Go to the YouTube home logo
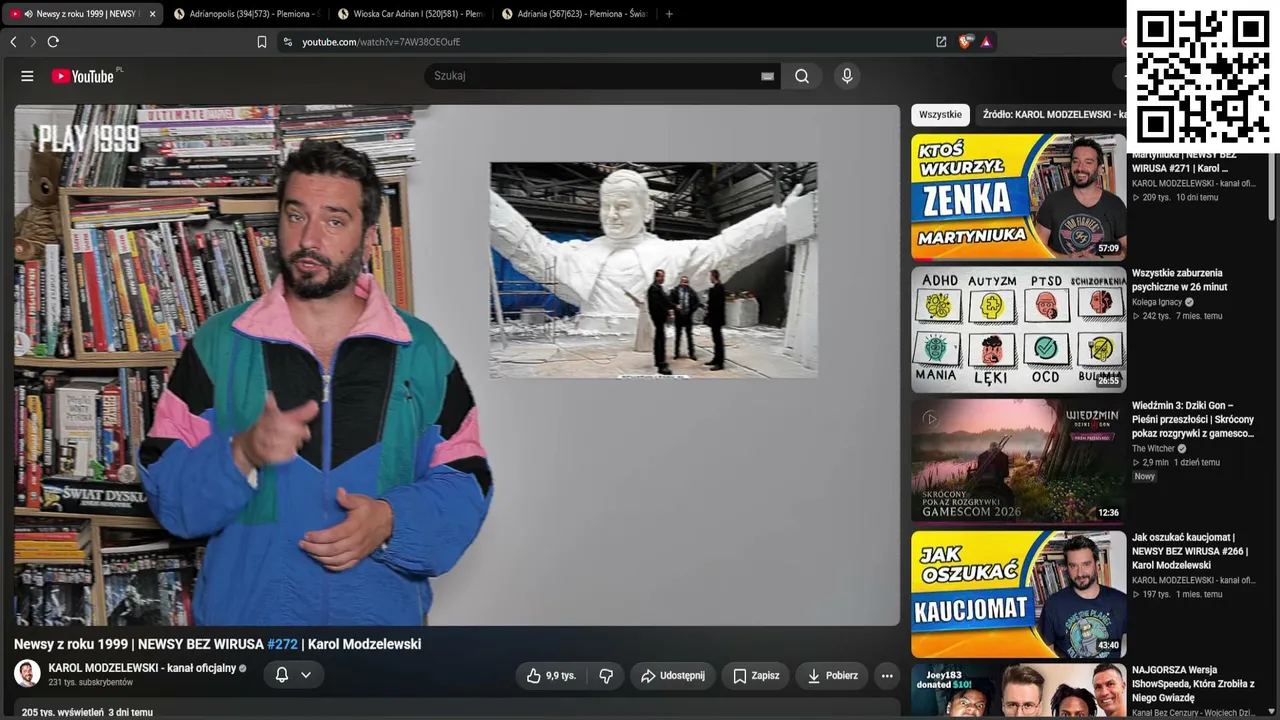This screenshot has width=1280, height=720. click(x=84, y=76)
